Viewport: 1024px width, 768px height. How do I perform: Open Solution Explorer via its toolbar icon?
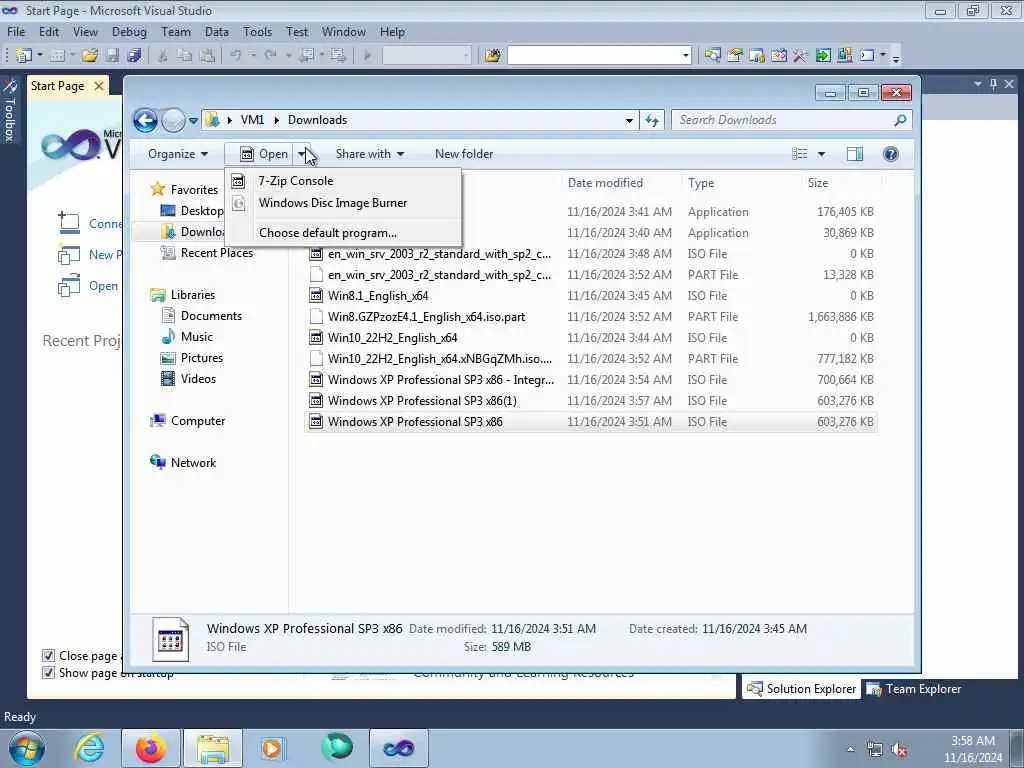(x=712, y=56)
